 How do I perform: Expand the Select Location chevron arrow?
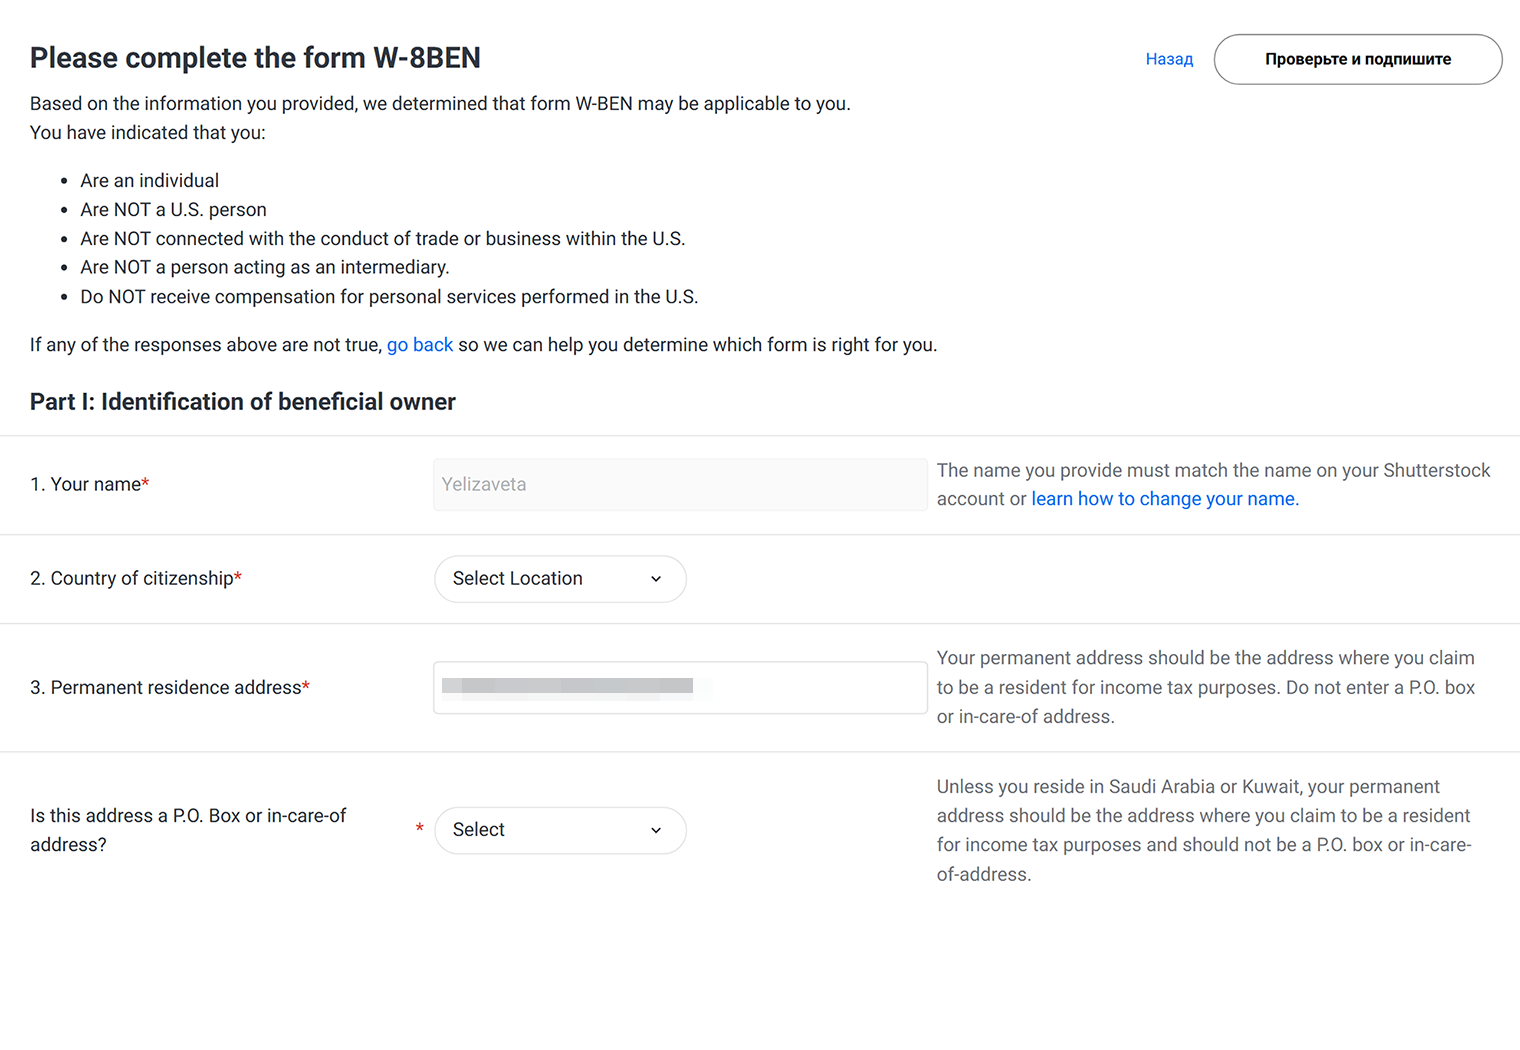point(656,579)
